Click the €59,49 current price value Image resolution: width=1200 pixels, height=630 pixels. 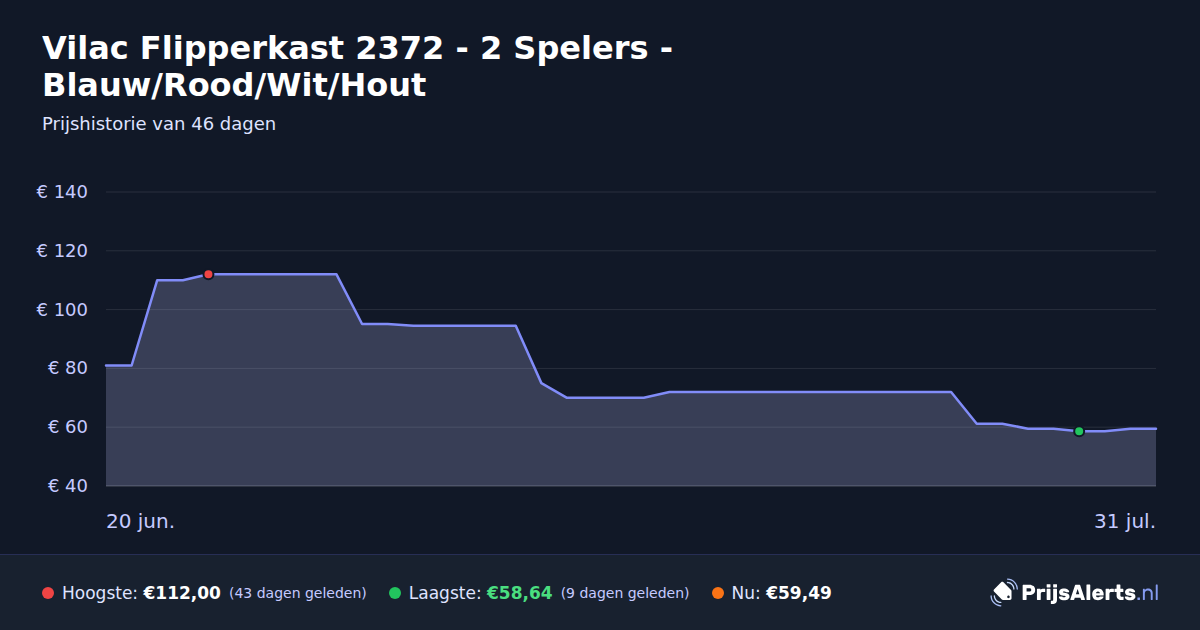click(x=798, y=593)
